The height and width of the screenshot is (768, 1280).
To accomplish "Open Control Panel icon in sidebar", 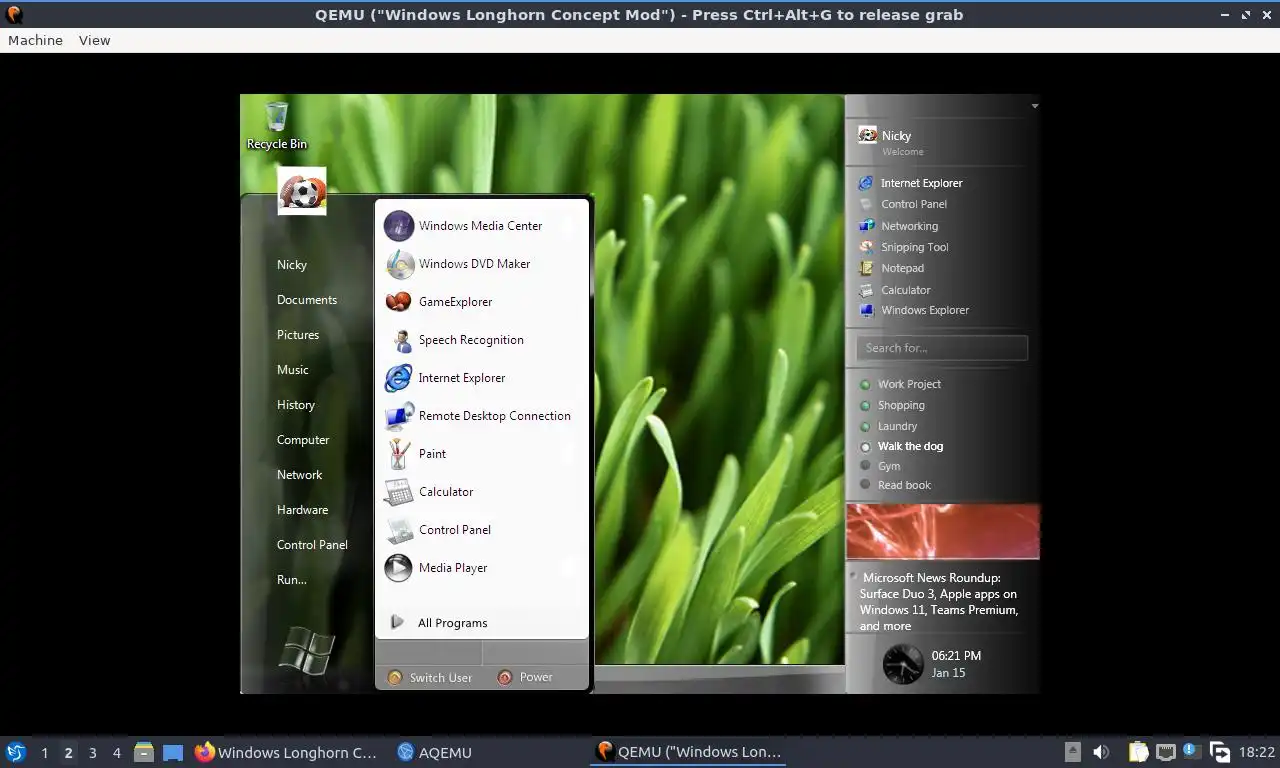I will coord(866,204).
